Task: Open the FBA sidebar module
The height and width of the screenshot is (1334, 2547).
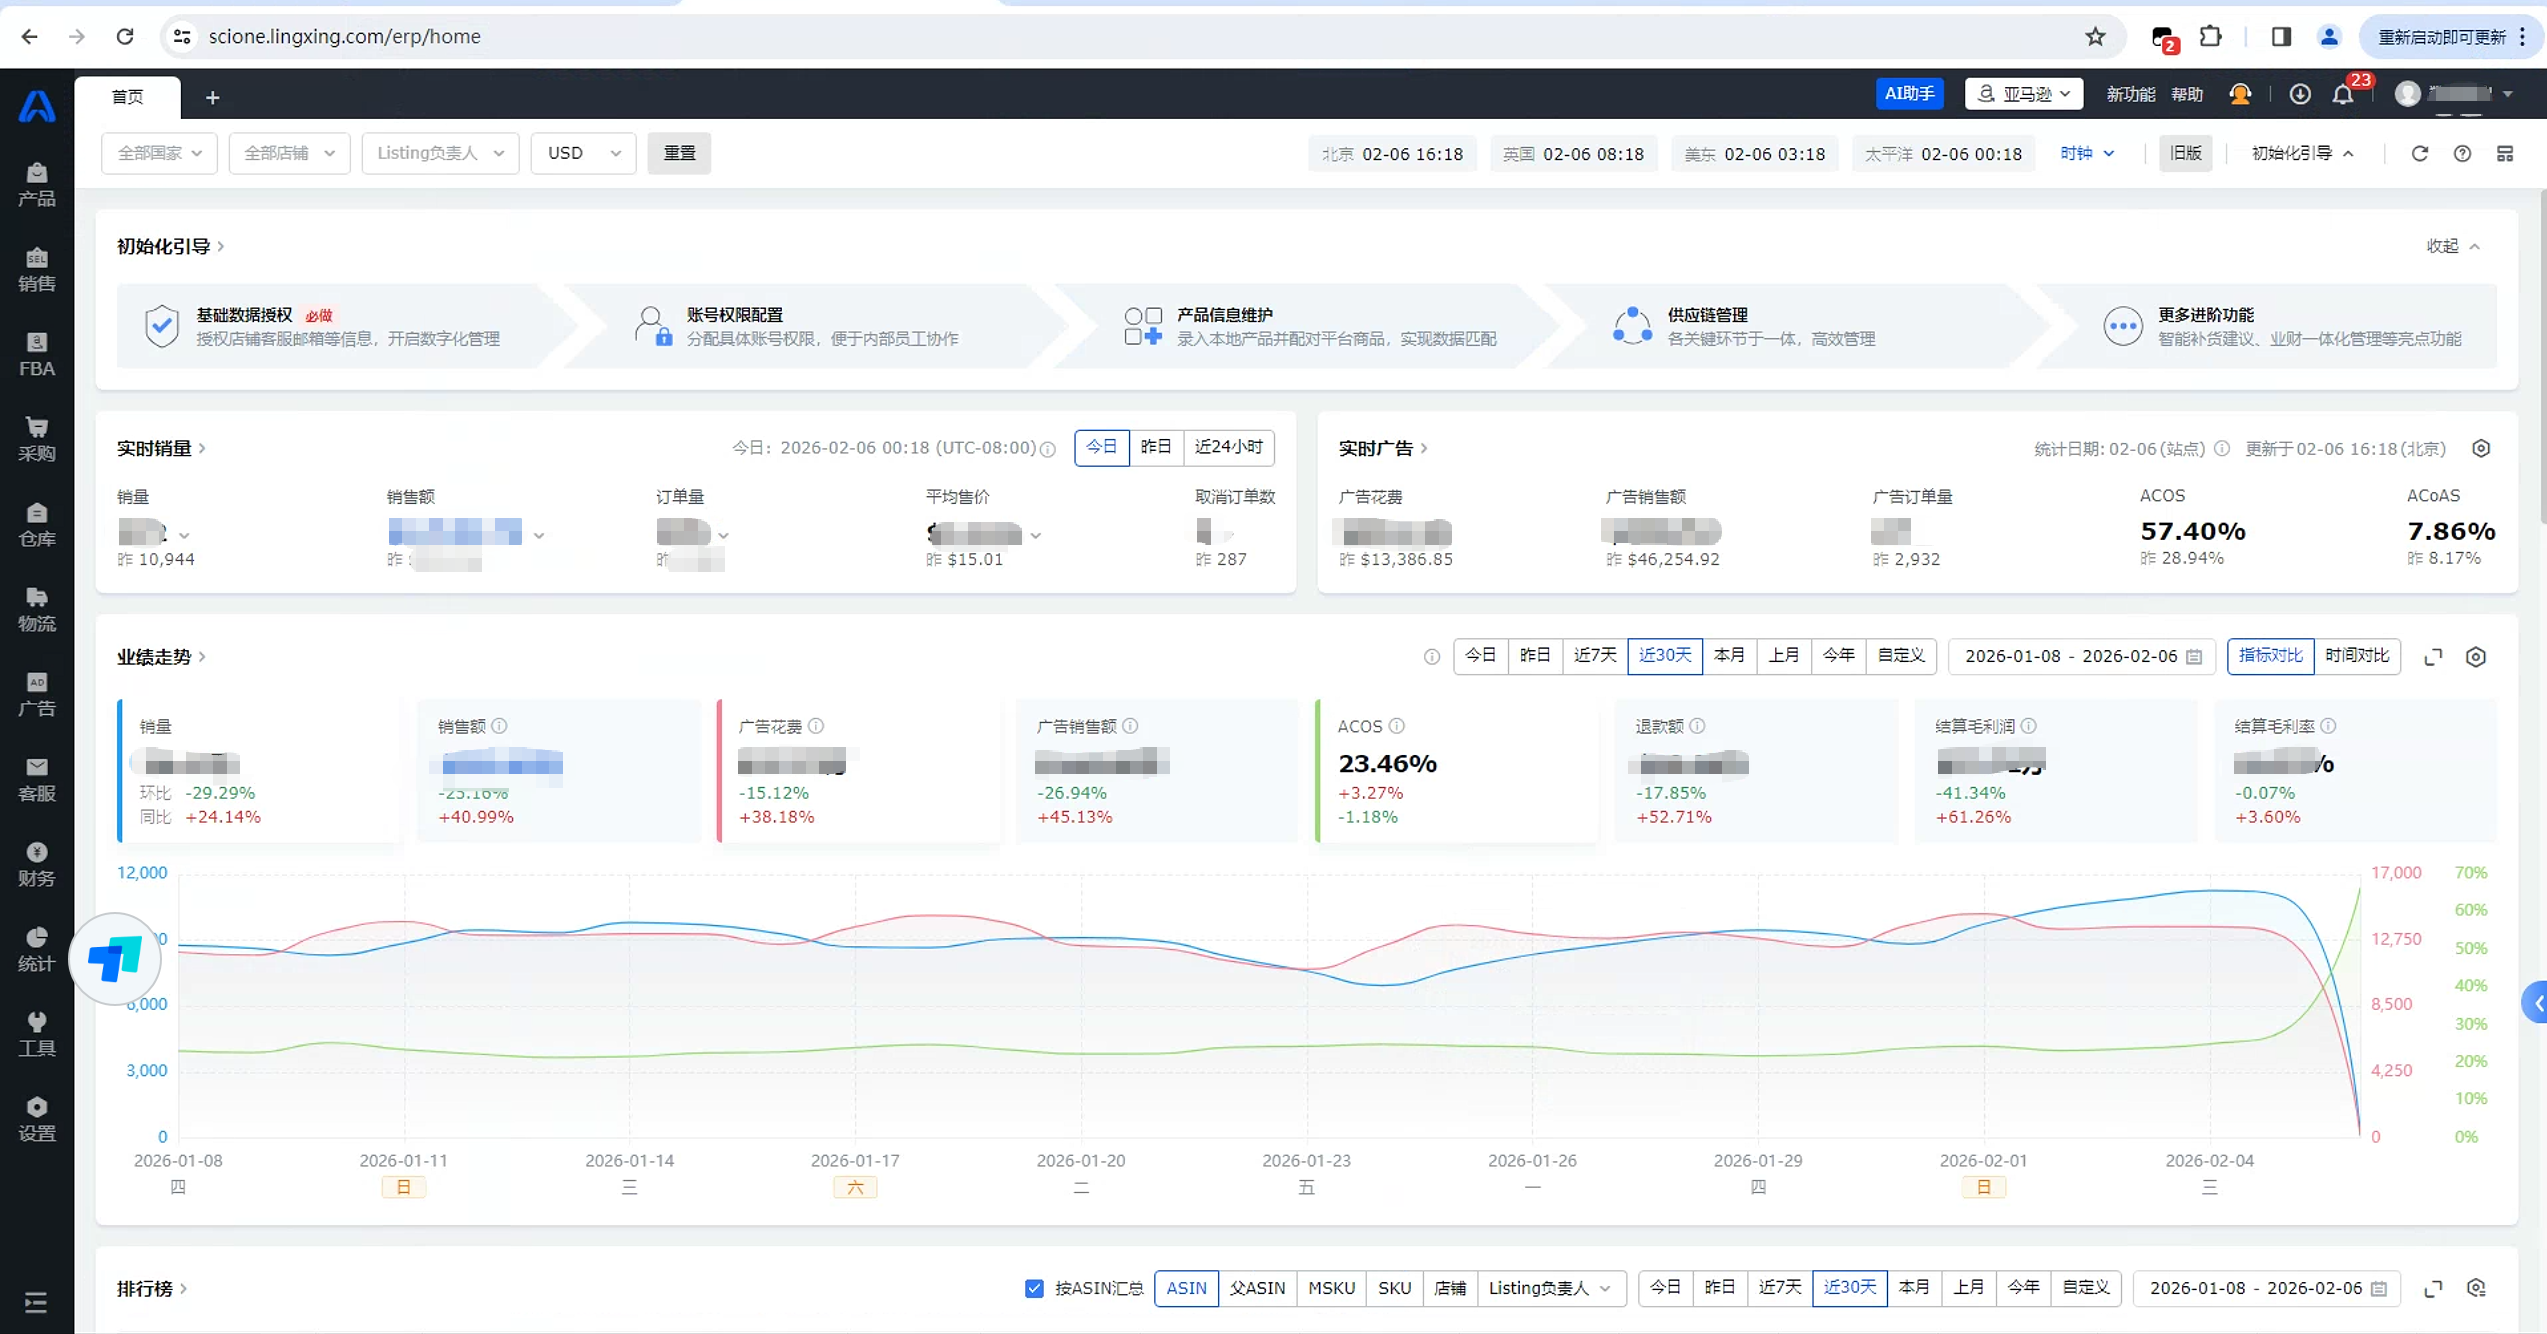Action: (36, 354)
